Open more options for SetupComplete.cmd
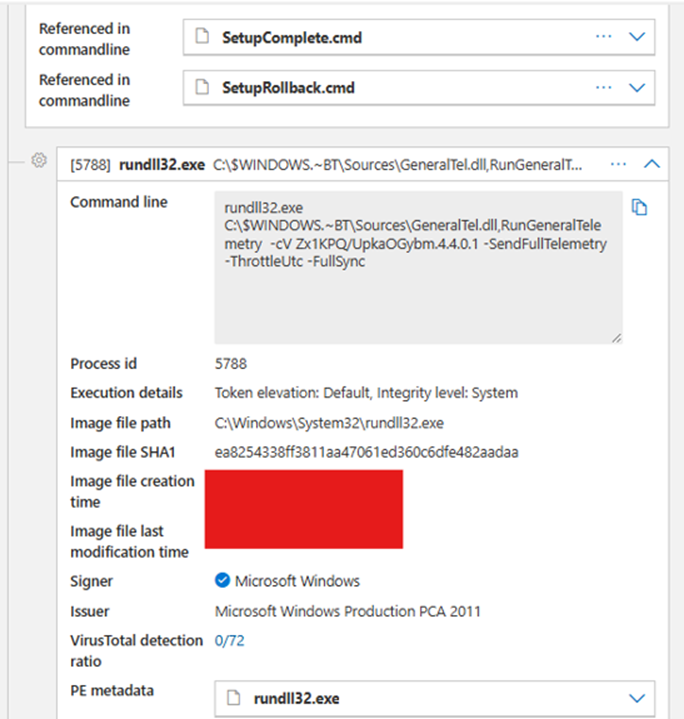 [603, 36]
